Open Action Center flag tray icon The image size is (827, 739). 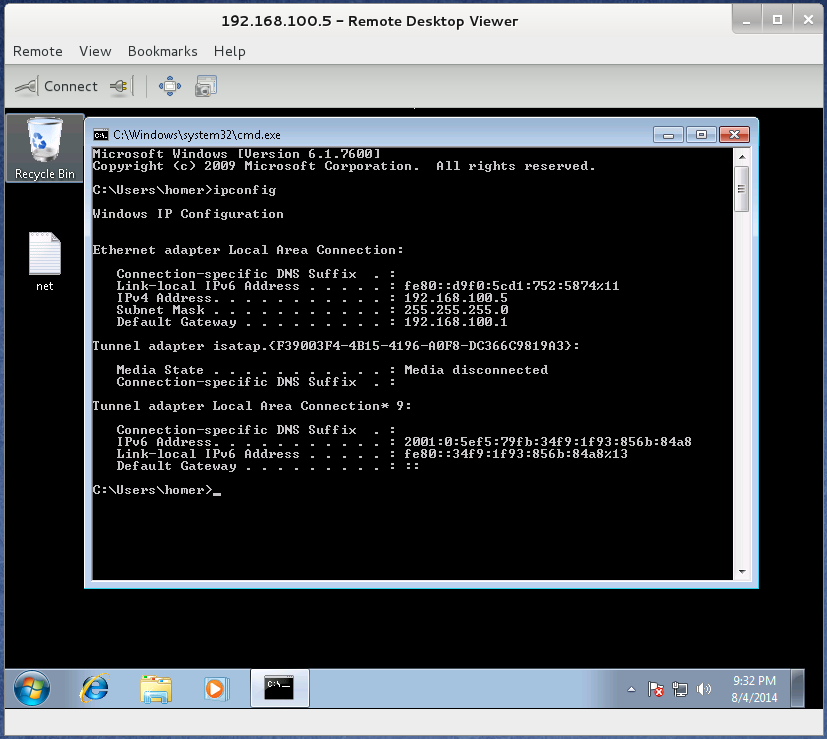pos(655,689)
